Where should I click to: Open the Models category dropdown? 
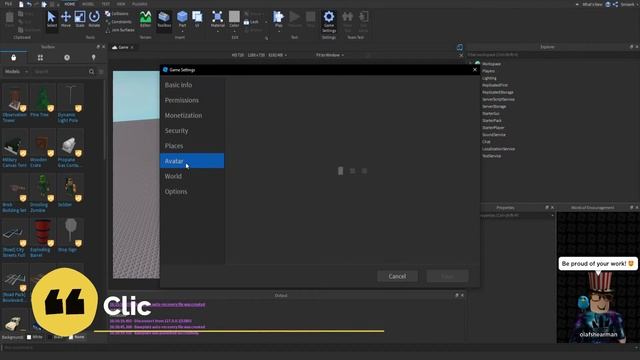point(16,71)
